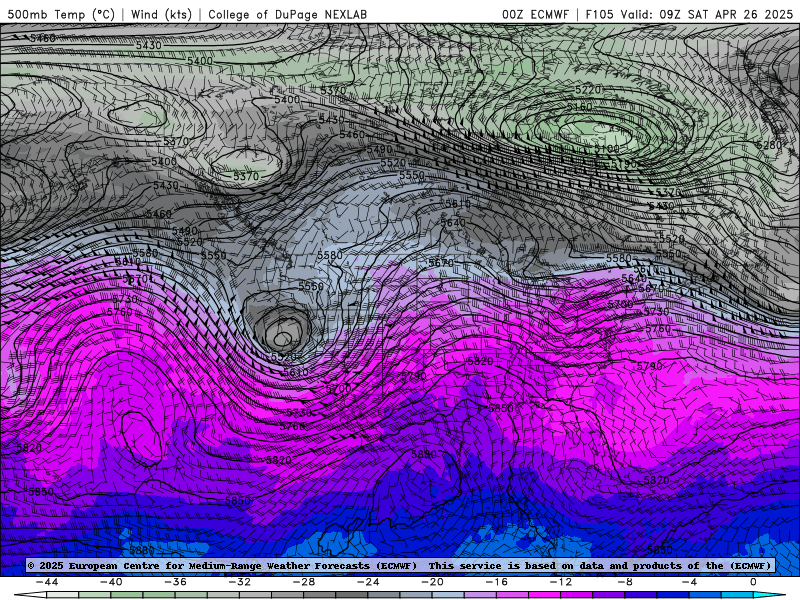
Task: Click the -40 color scale label
Action: (x=111, y=582)
